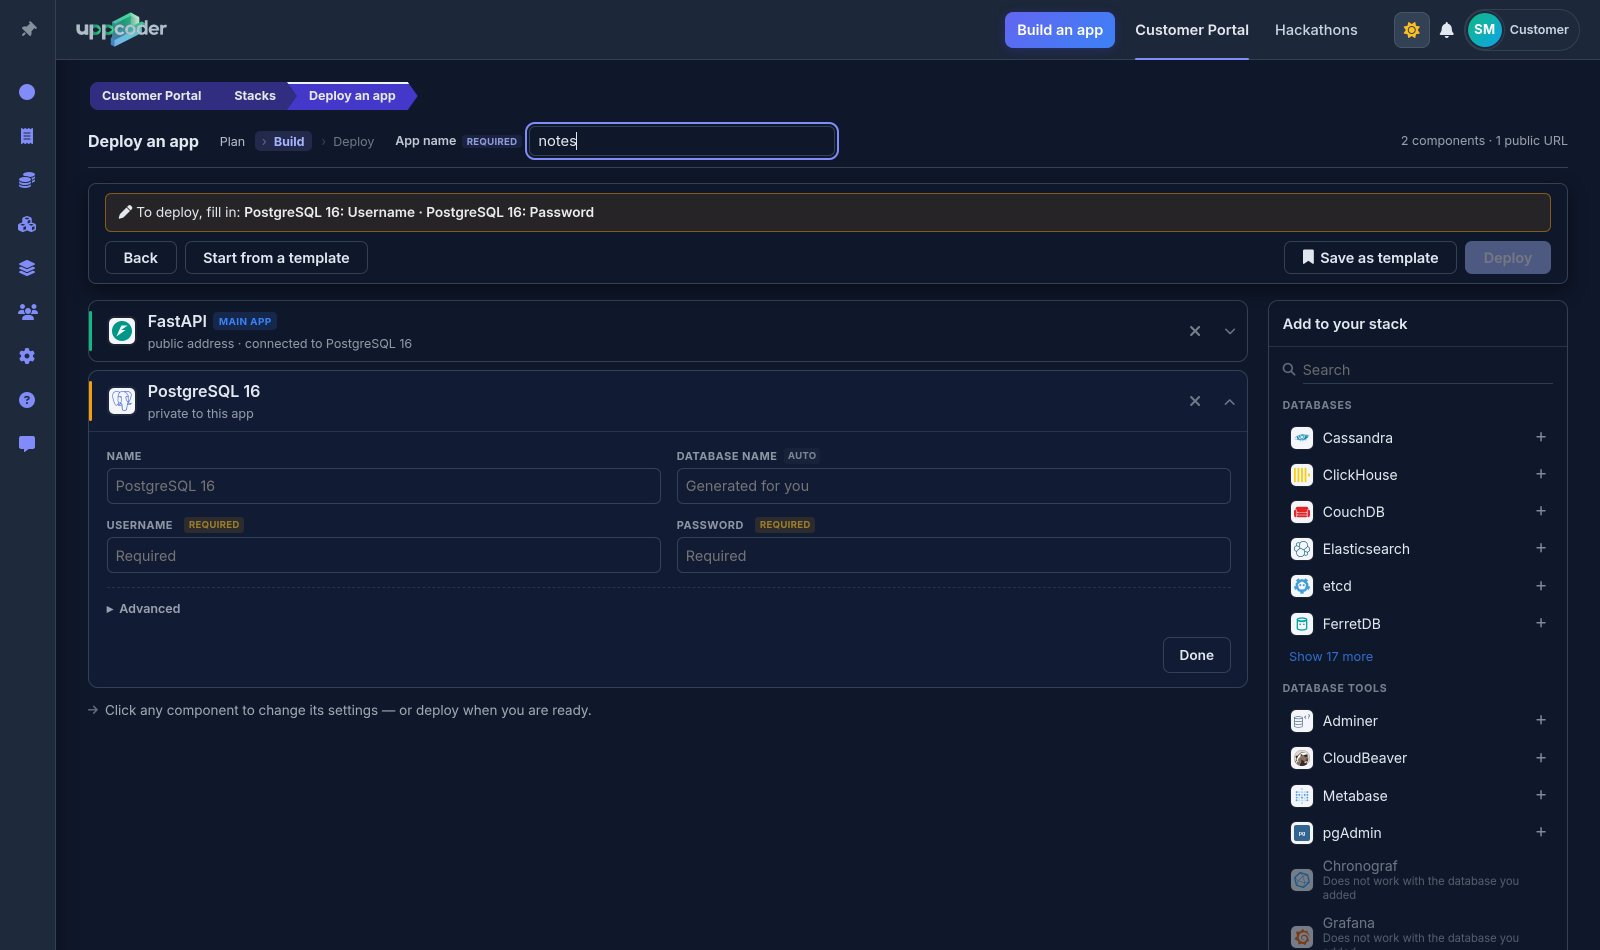
Task: Click Start from a template
Action: coord(276,258)
